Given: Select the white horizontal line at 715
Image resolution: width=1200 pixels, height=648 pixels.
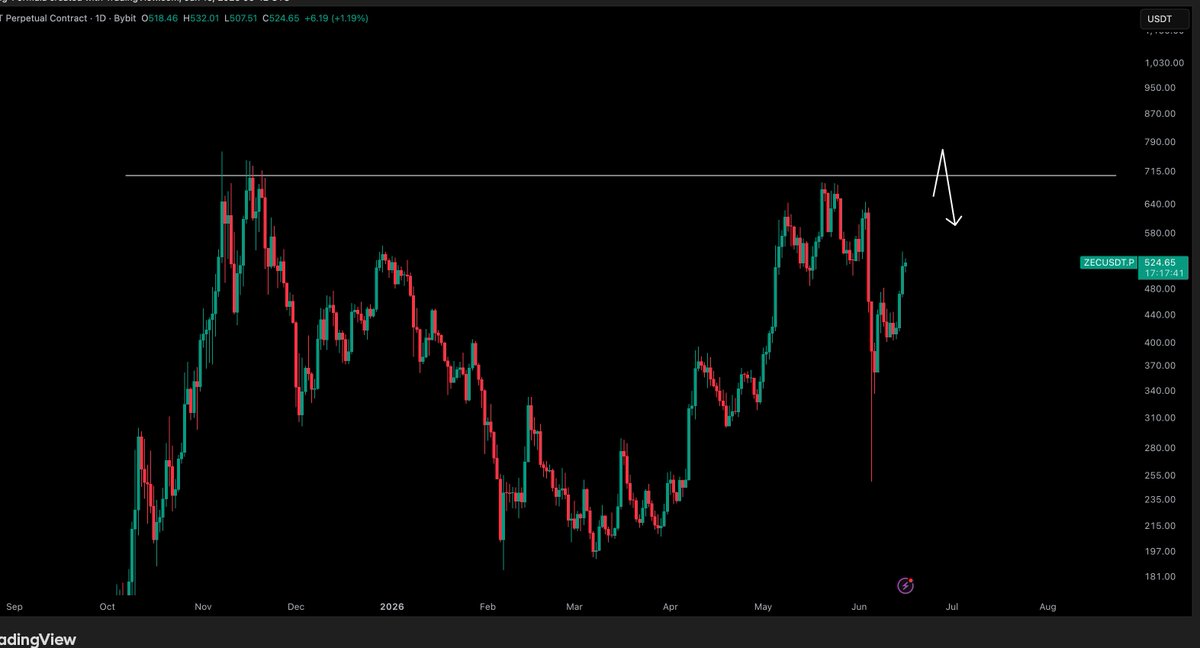Looking at the screenshot, I should [x=620, y=176].
